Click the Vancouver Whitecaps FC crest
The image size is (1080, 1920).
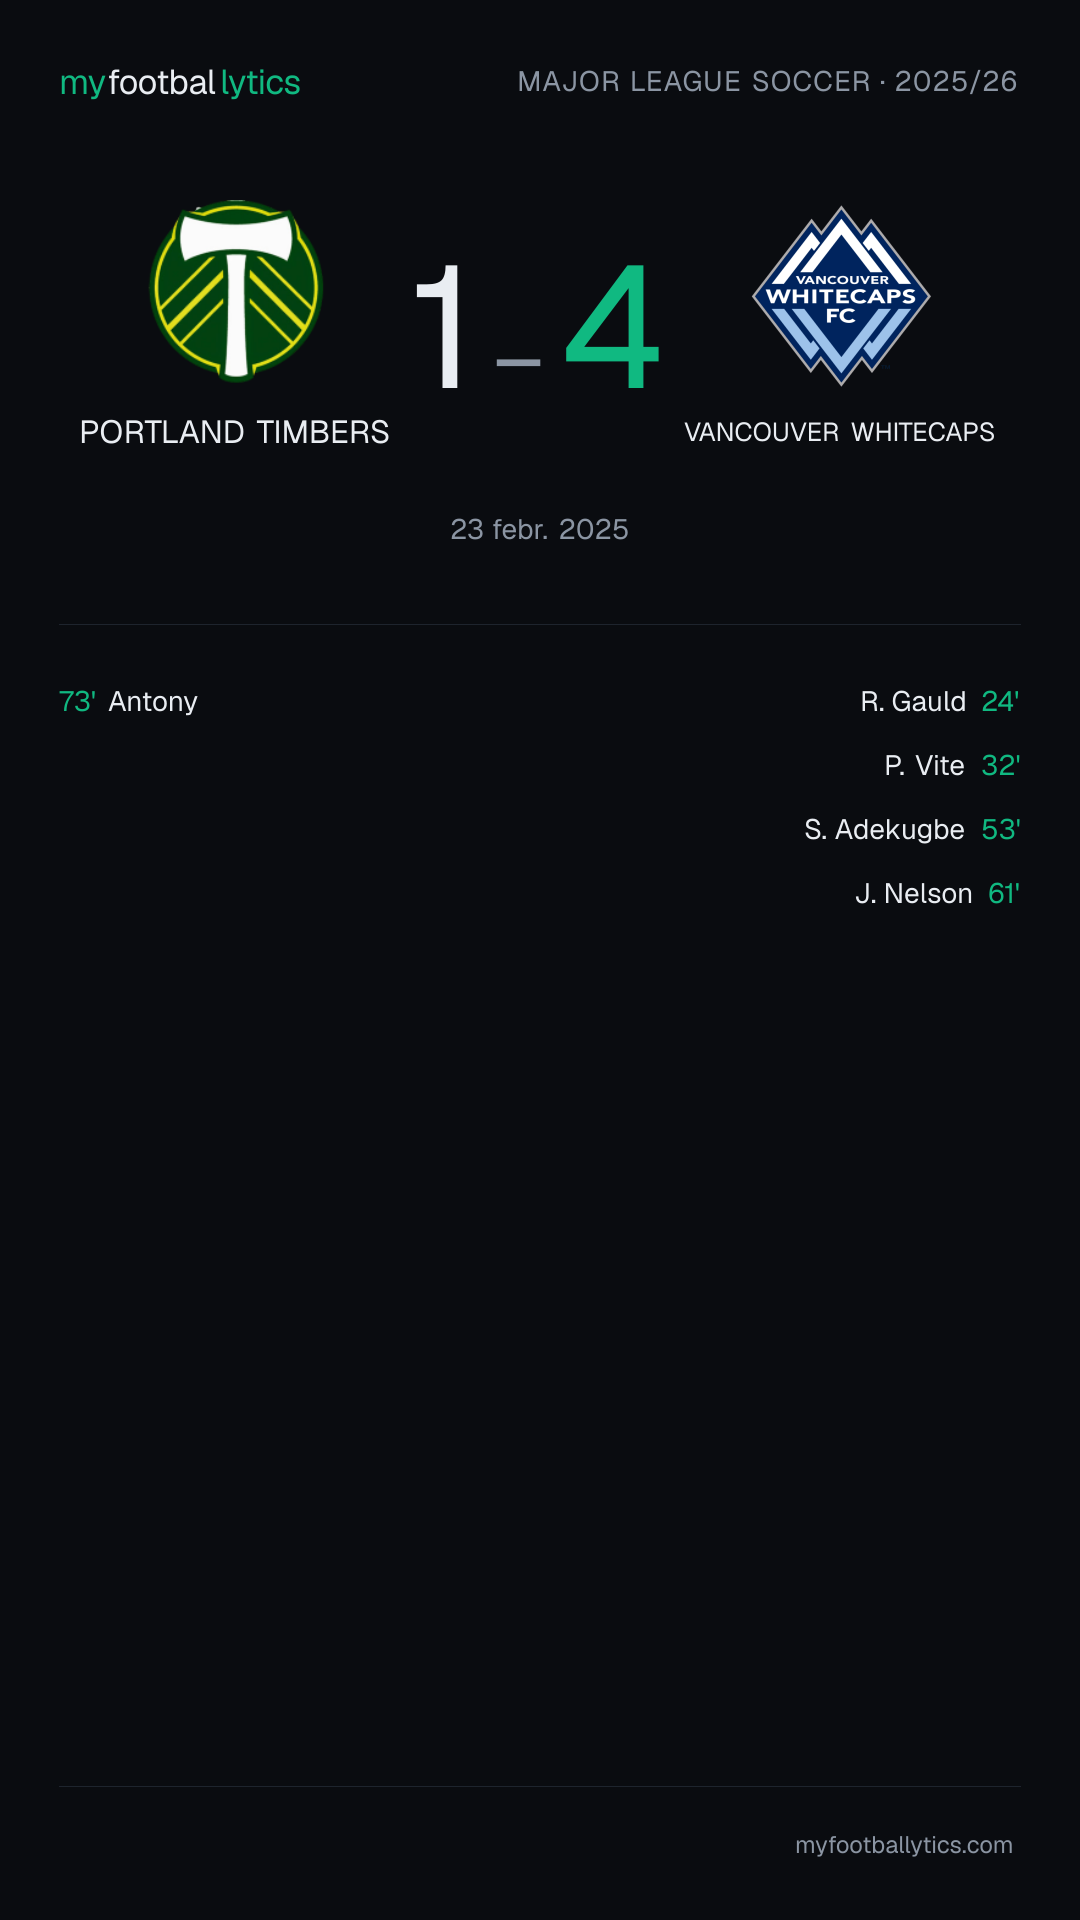pos(841,296)
